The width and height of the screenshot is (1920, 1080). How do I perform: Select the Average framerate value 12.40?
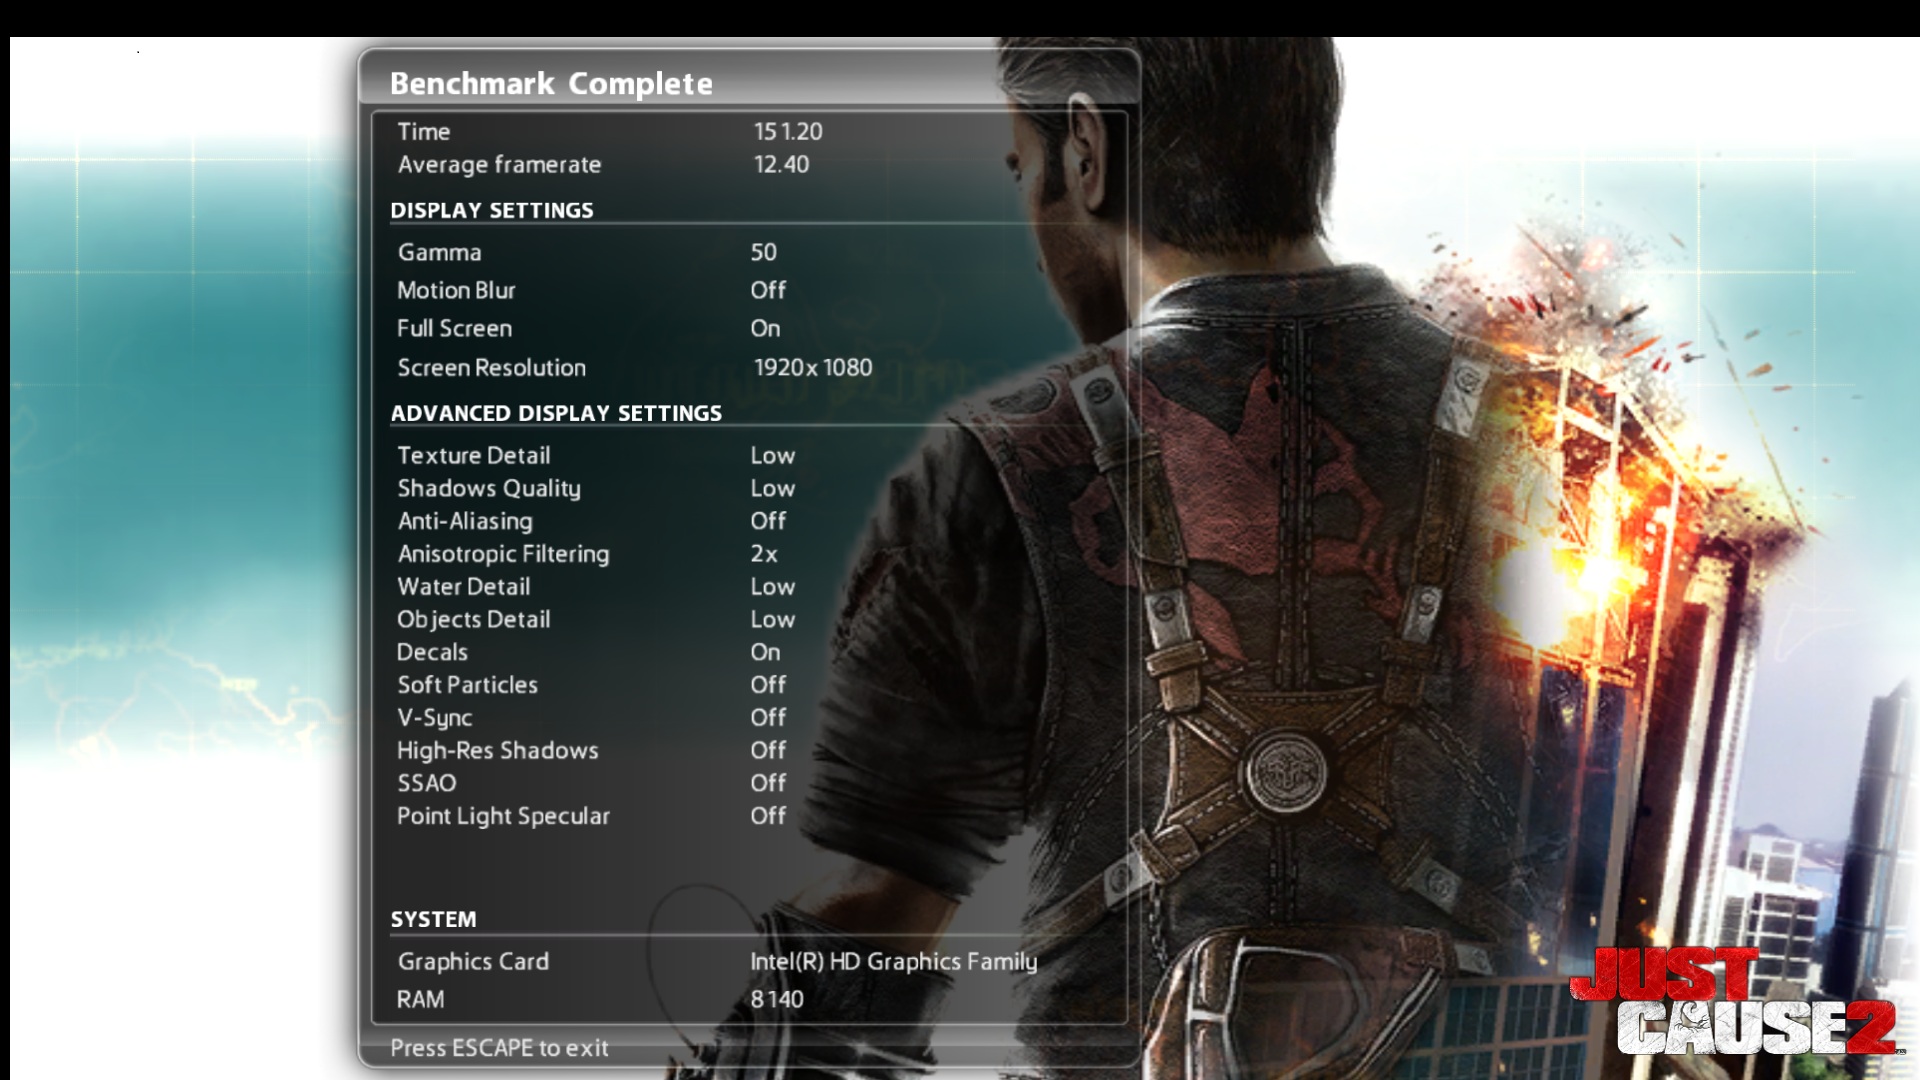781,164
